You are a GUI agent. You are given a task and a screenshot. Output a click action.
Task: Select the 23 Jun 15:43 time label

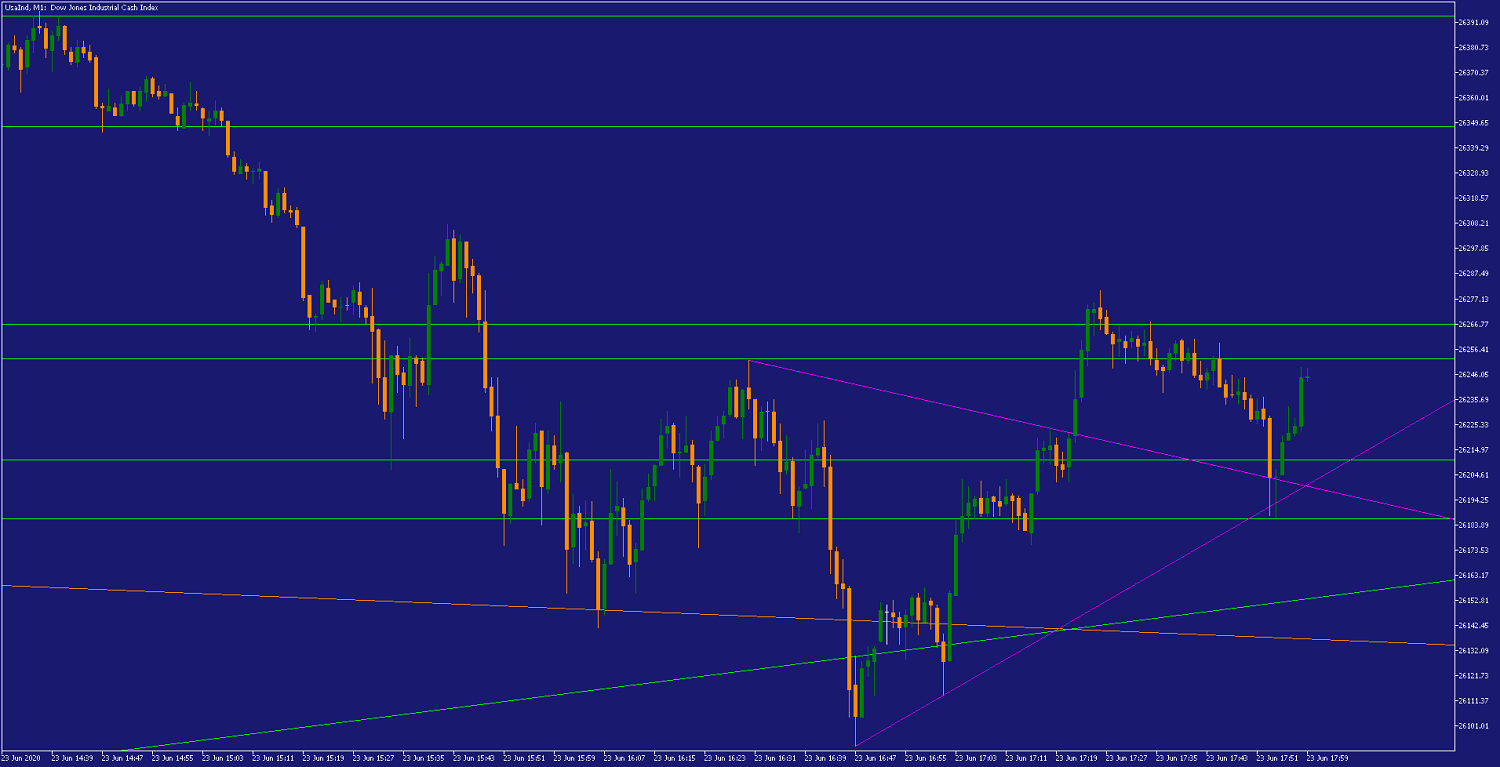(x=472, y=758)
